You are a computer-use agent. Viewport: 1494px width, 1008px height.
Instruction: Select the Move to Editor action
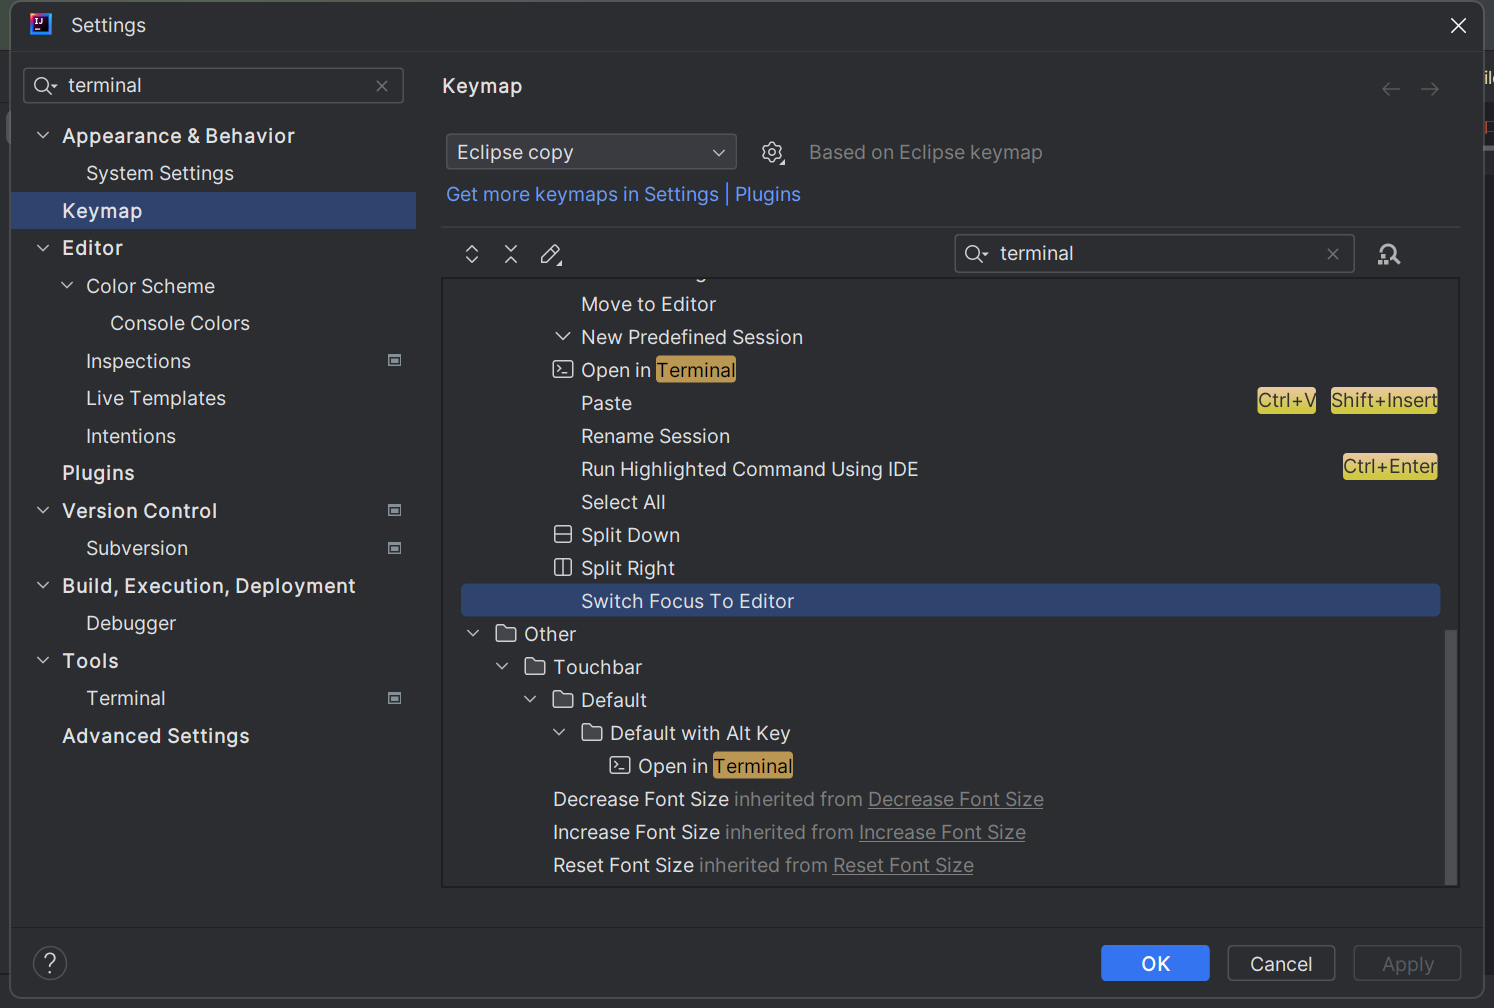[x=950, y=303]
